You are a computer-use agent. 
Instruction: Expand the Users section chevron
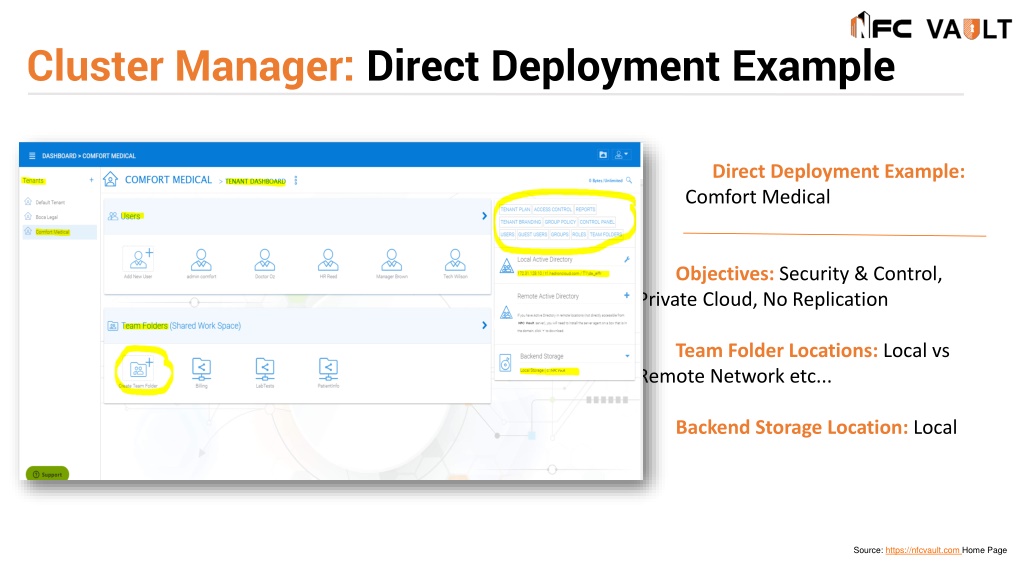point(484,216)
